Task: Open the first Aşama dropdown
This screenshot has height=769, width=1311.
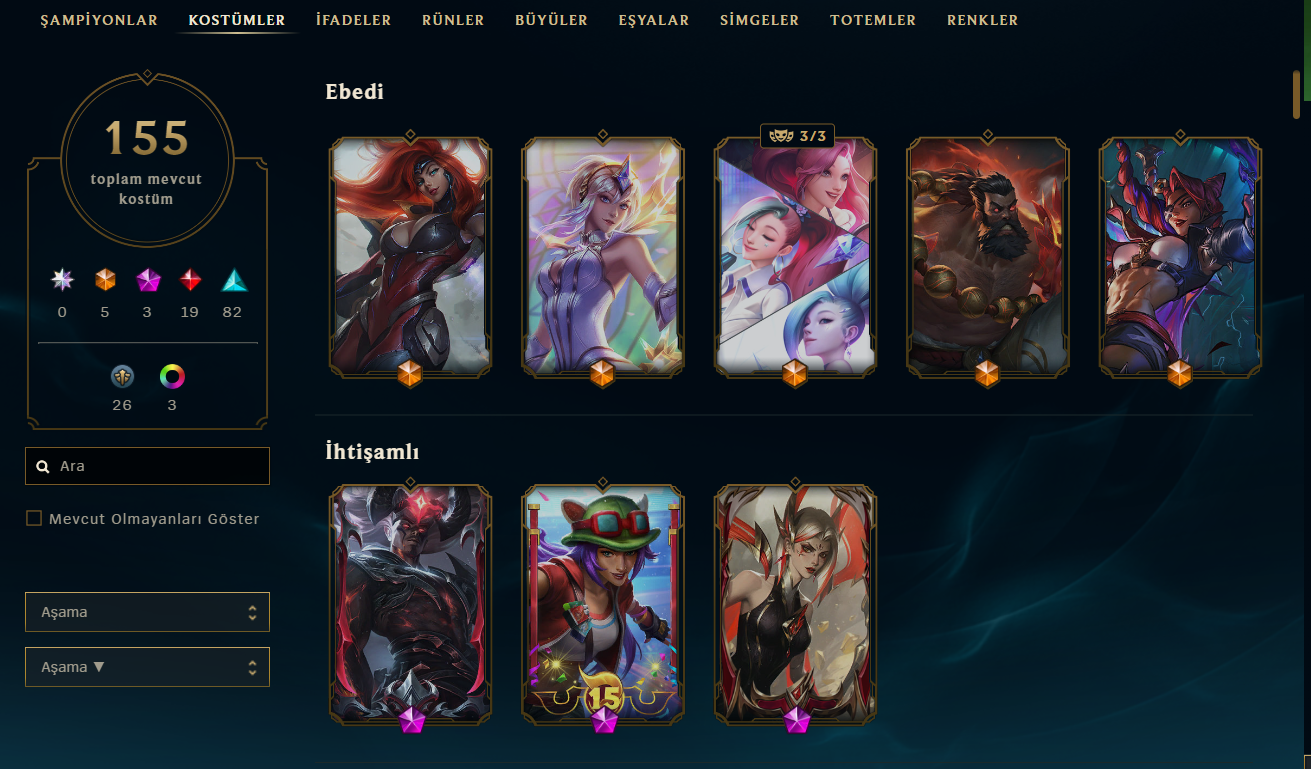Action: (x=147, y=612)
